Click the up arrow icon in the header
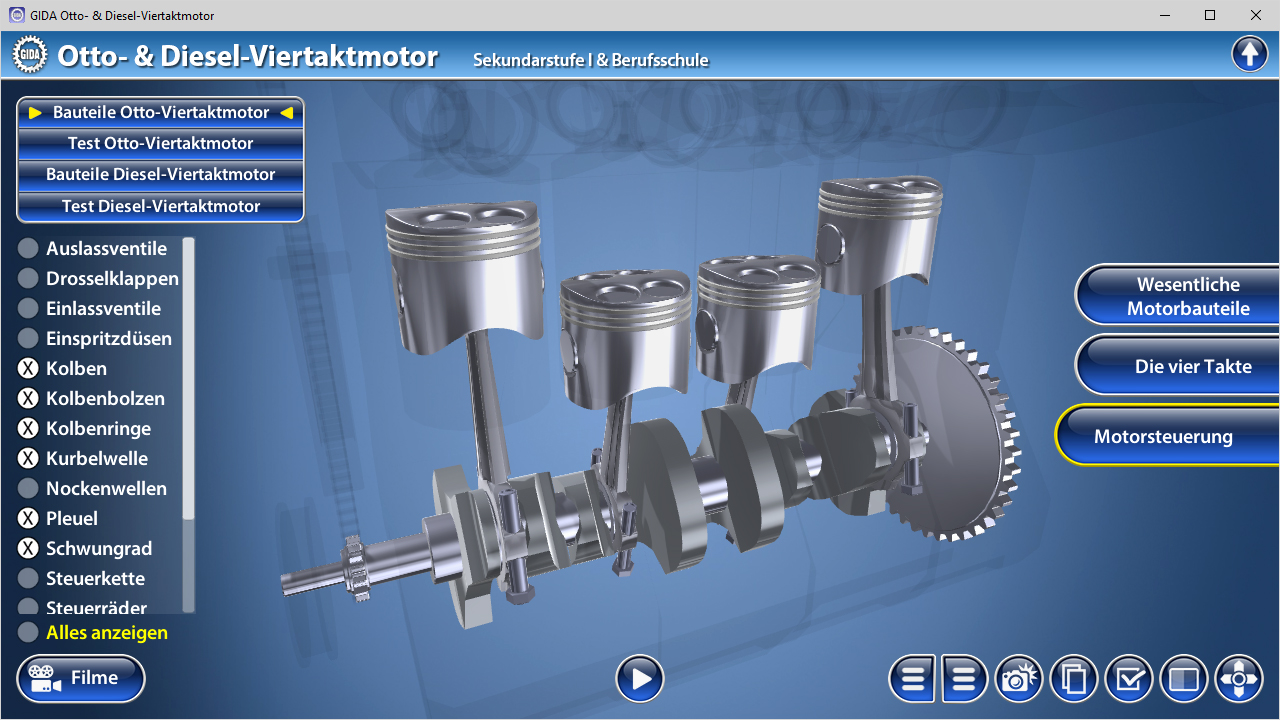This screenshot has height=720, width=1280. [1249, 54]
